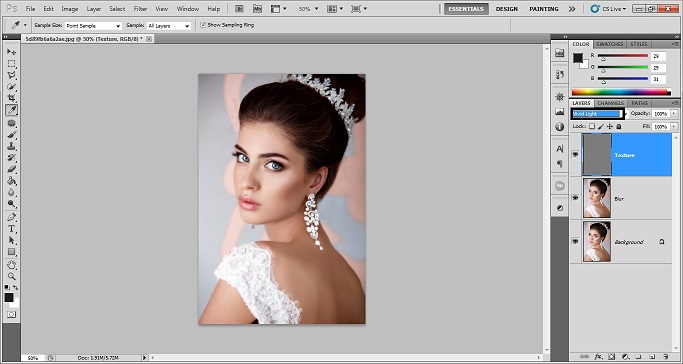Open layer style fx menu
This screenshot has height=364, width=683.
598,357
